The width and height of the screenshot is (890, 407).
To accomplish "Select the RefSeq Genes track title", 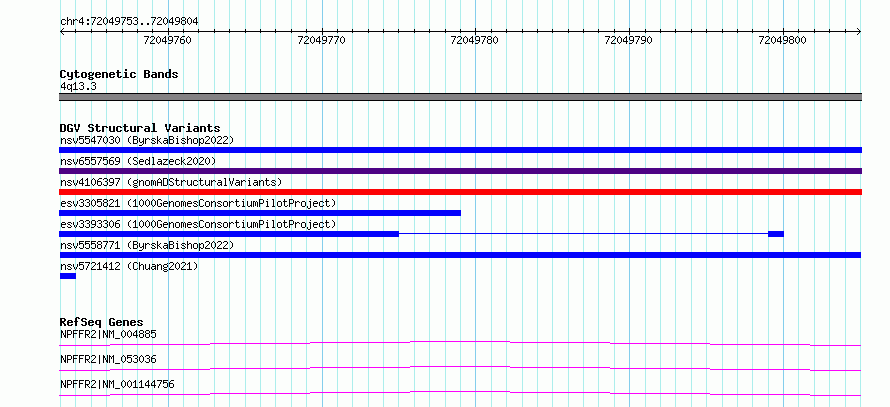I will point(101,322).
